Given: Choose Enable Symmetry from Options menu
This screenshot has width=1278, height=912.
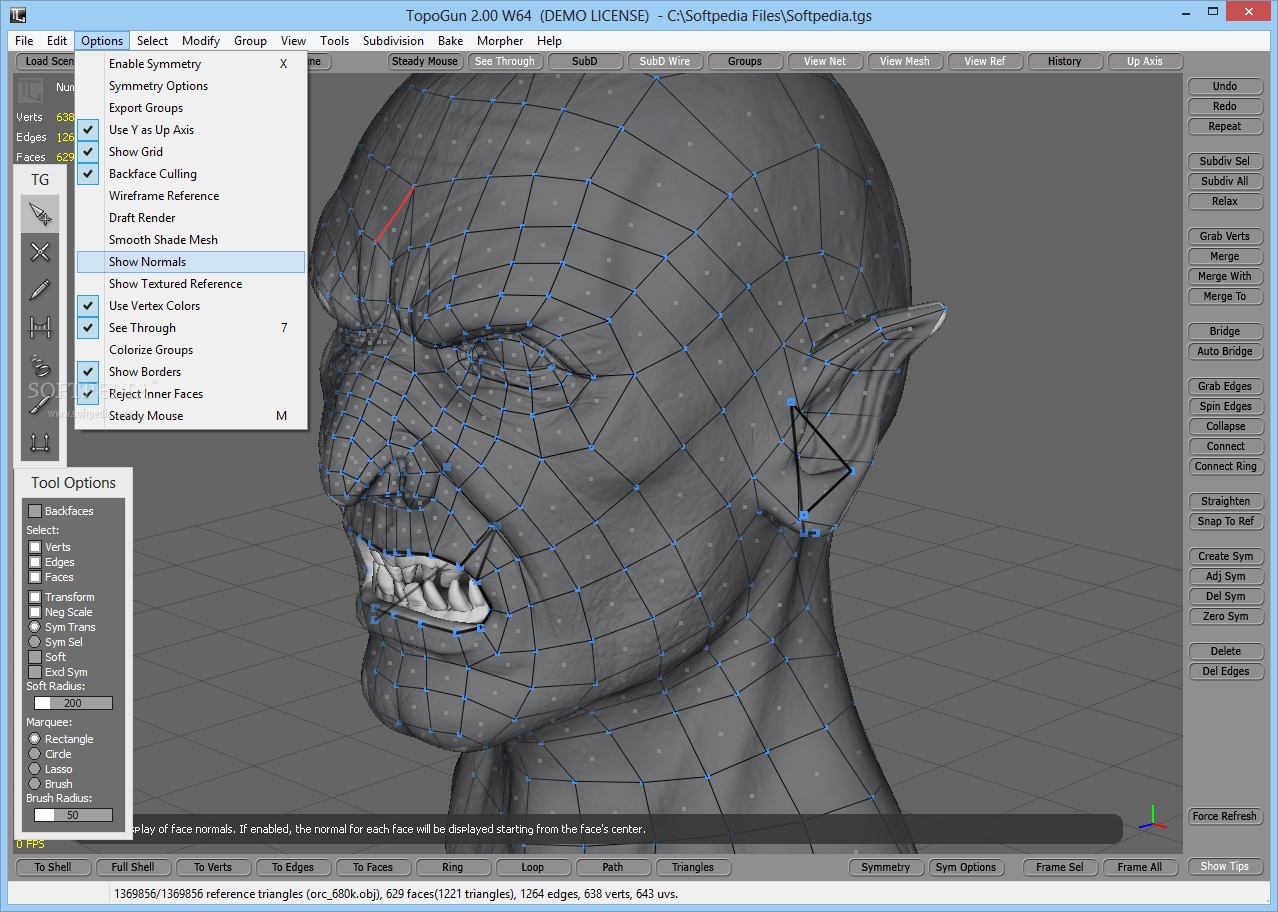Looking at the screenshot, I should (x=191, y=64).
